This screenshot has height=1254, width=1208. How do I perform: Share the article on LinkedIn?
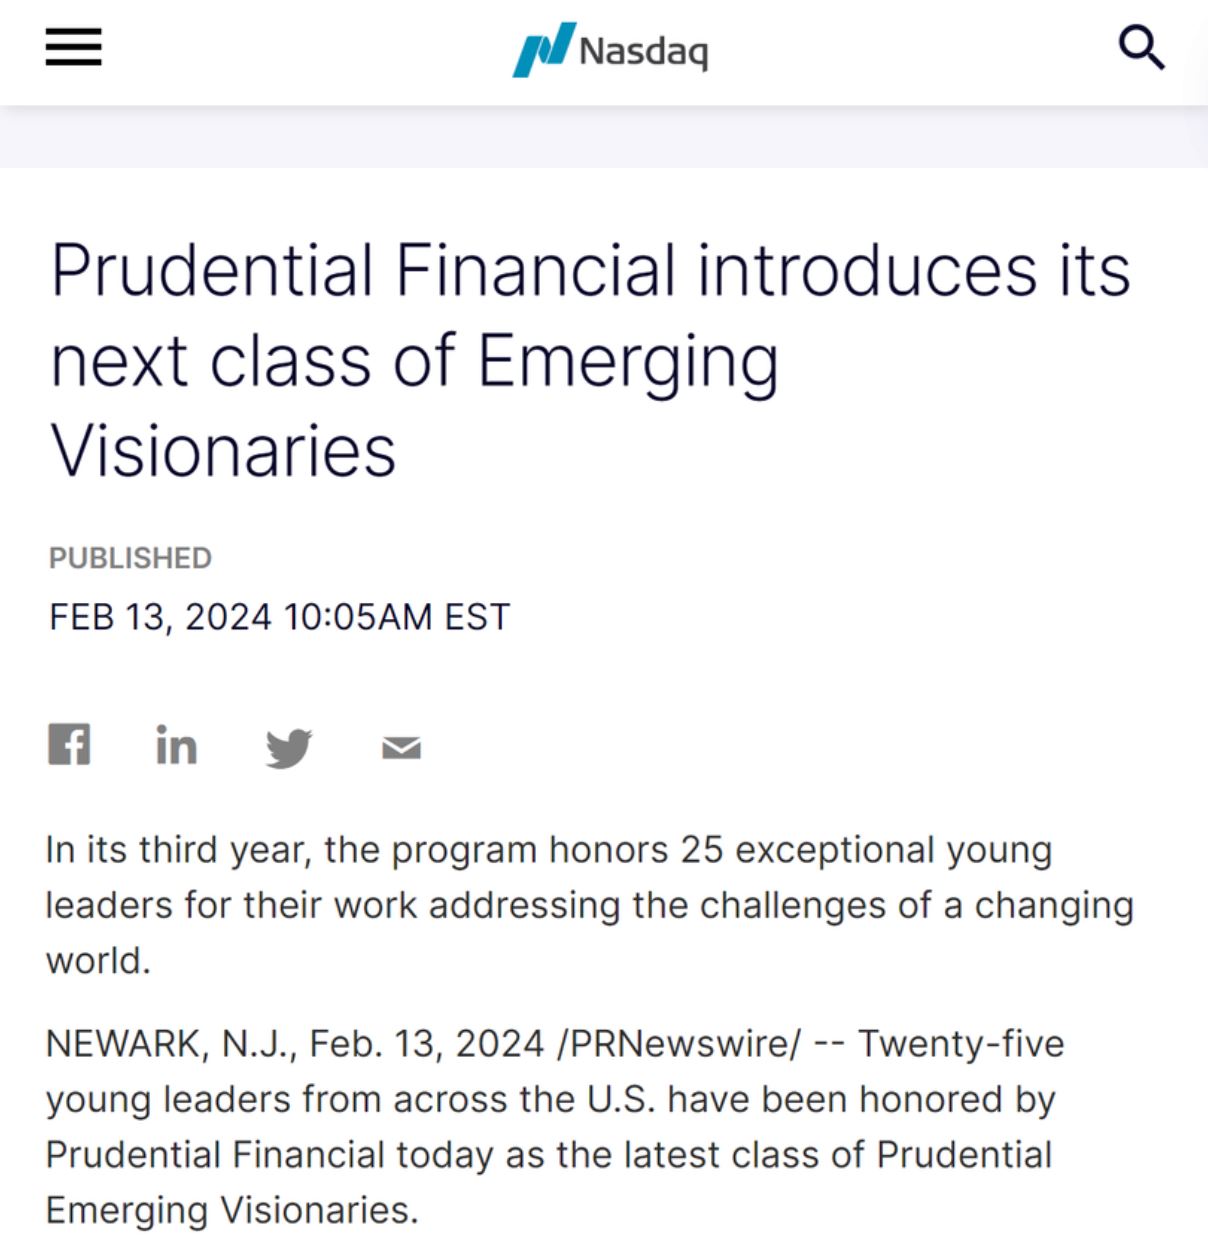pyautogui.click(x=176, y=745)
